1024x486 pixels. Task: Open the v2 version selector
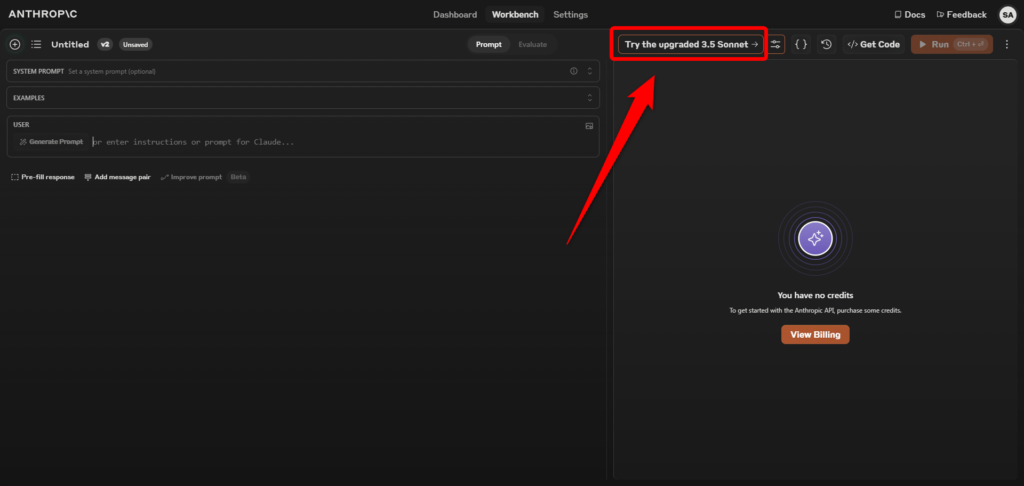click(x=105, y=44)
